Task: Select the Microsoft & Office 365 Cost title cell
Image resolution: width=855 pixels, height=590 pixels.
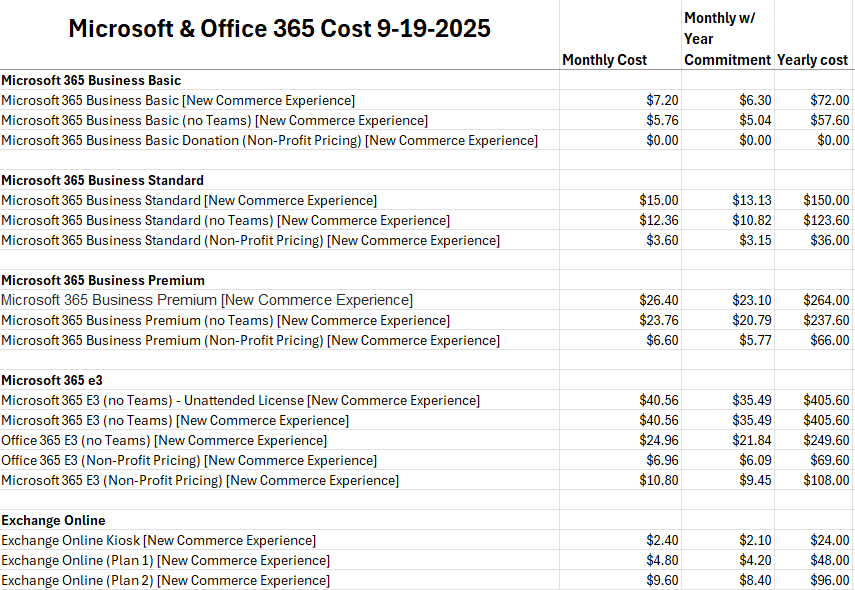Action: [279, 28]
